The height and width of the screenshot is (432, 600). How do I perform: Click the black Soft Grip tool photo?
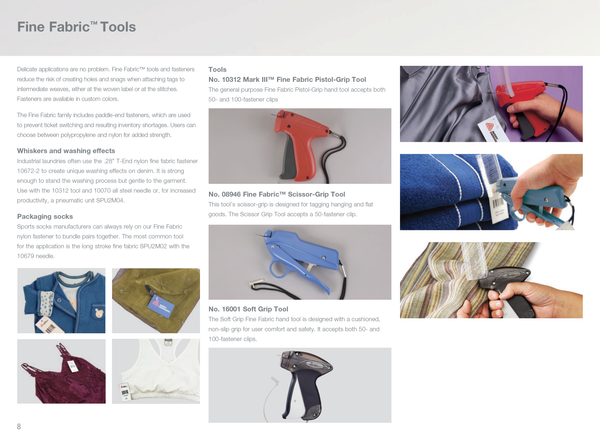click(x=300, y=385)
